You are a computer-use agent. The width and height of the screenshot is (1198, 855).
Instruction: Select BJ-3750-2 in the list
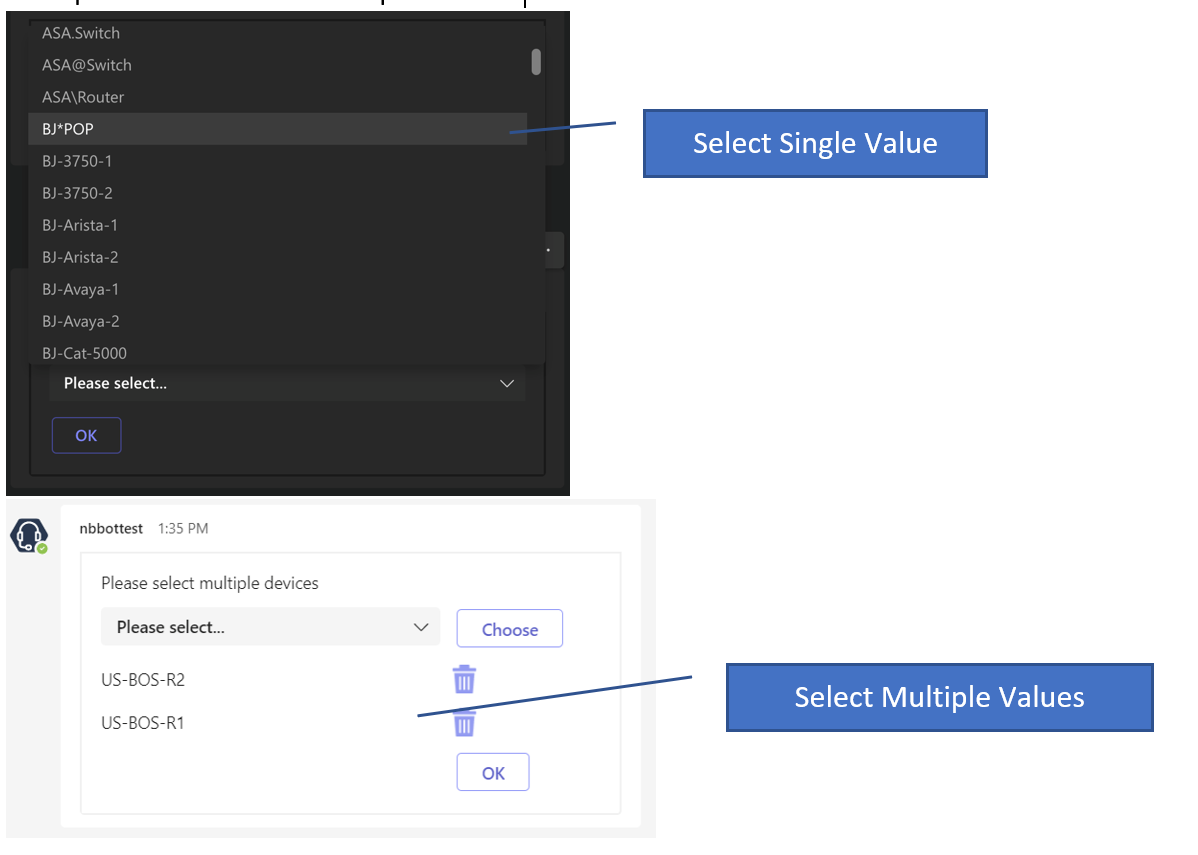[x=77, y=193]
